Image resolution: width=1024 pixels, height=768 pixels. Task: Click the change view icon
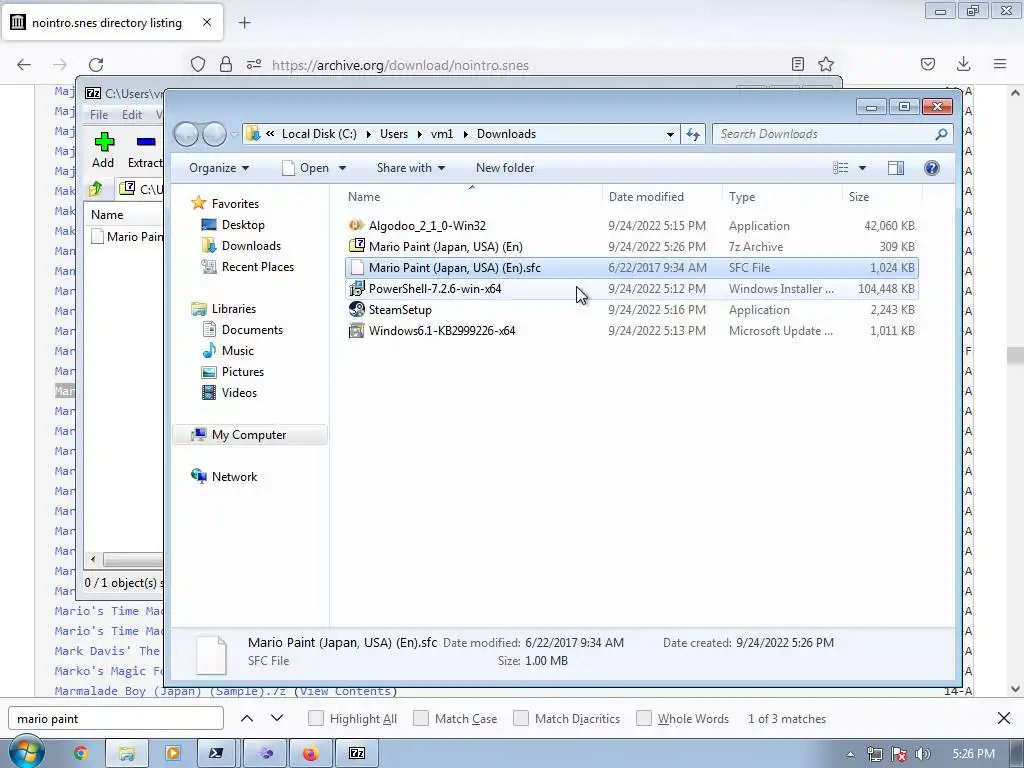840,168
